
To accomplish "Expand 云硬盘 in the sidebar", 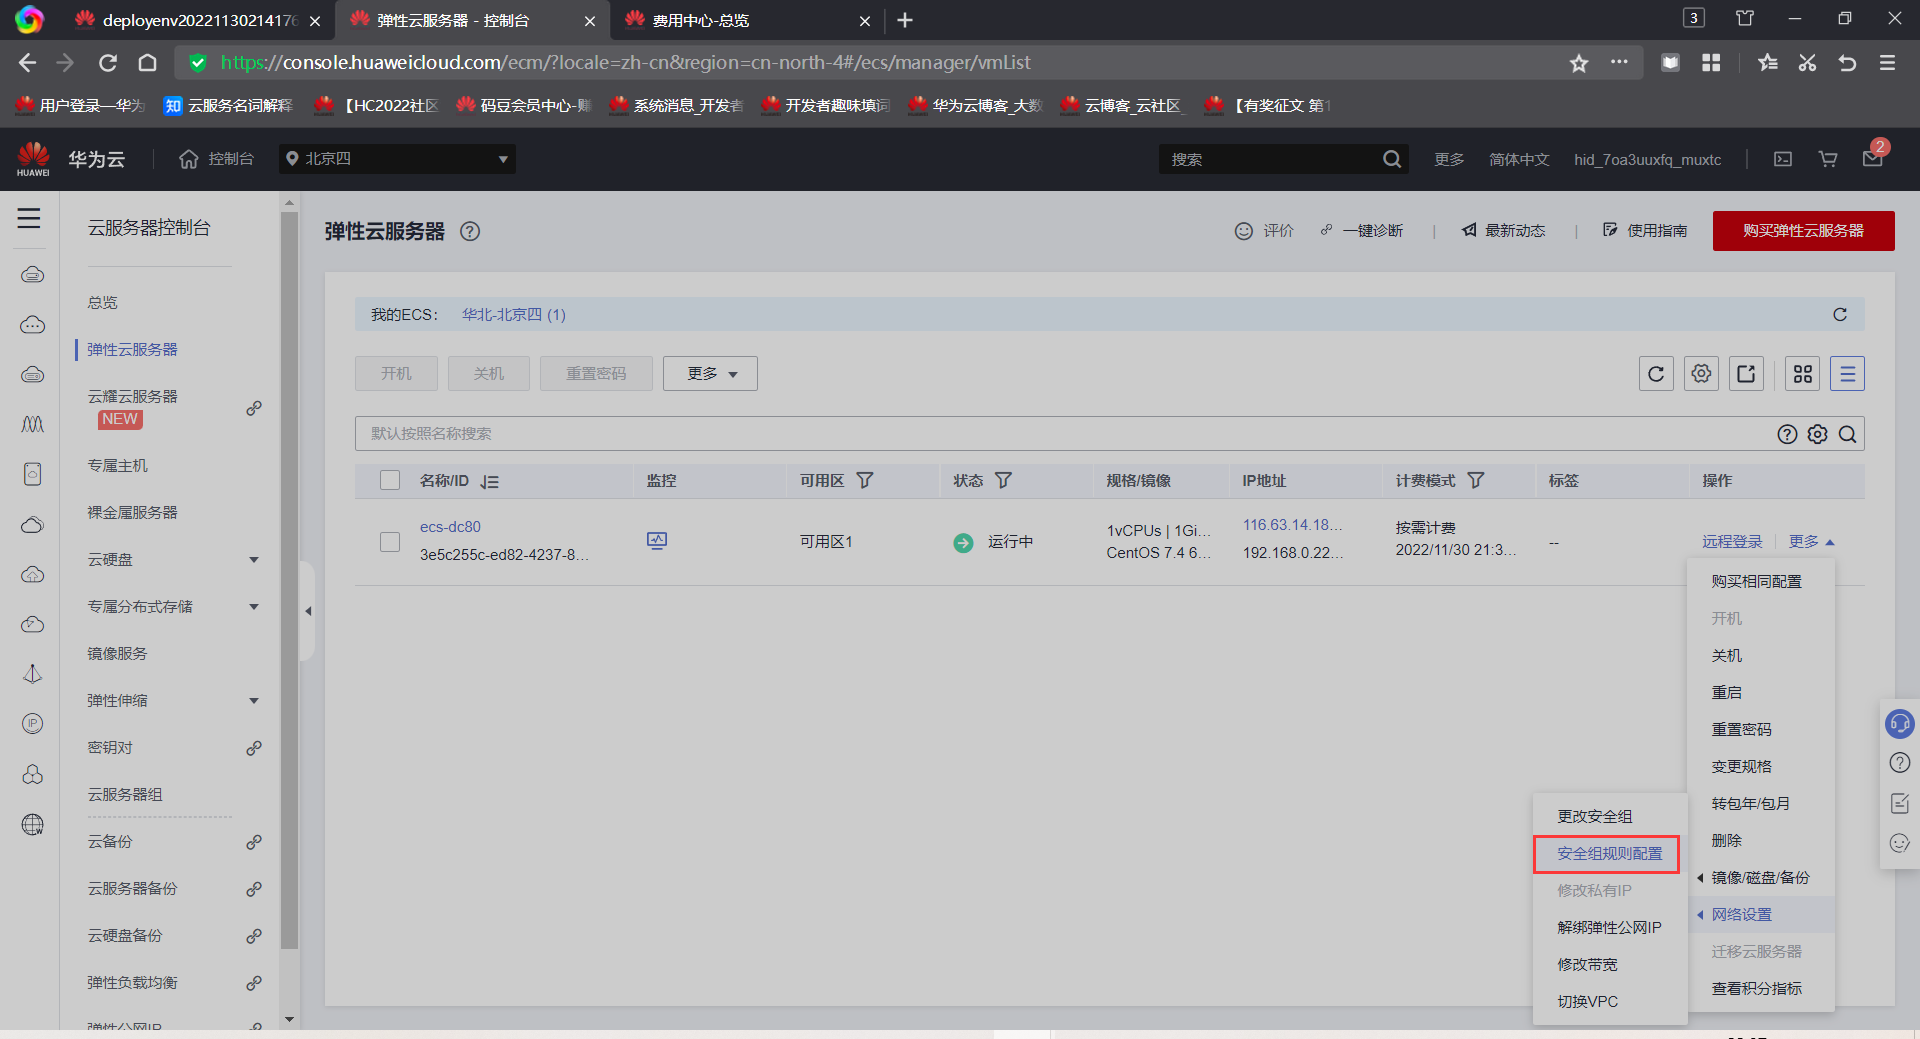I will (254, 560).
